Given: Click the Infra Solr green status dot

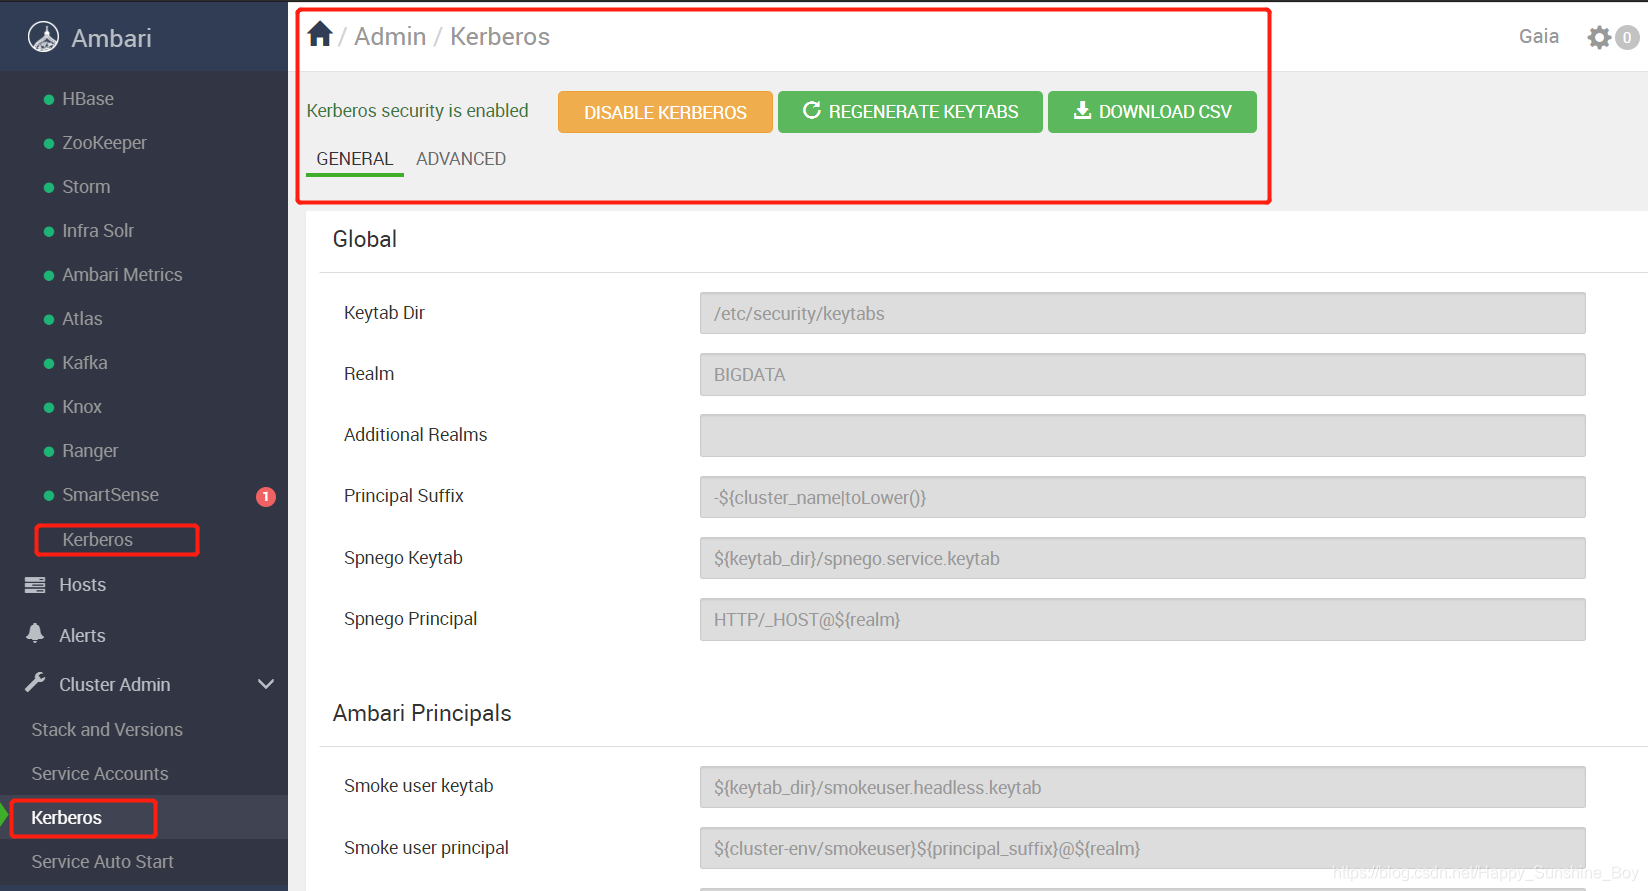Looking at the screenshot, I should (x=49, y=232).
